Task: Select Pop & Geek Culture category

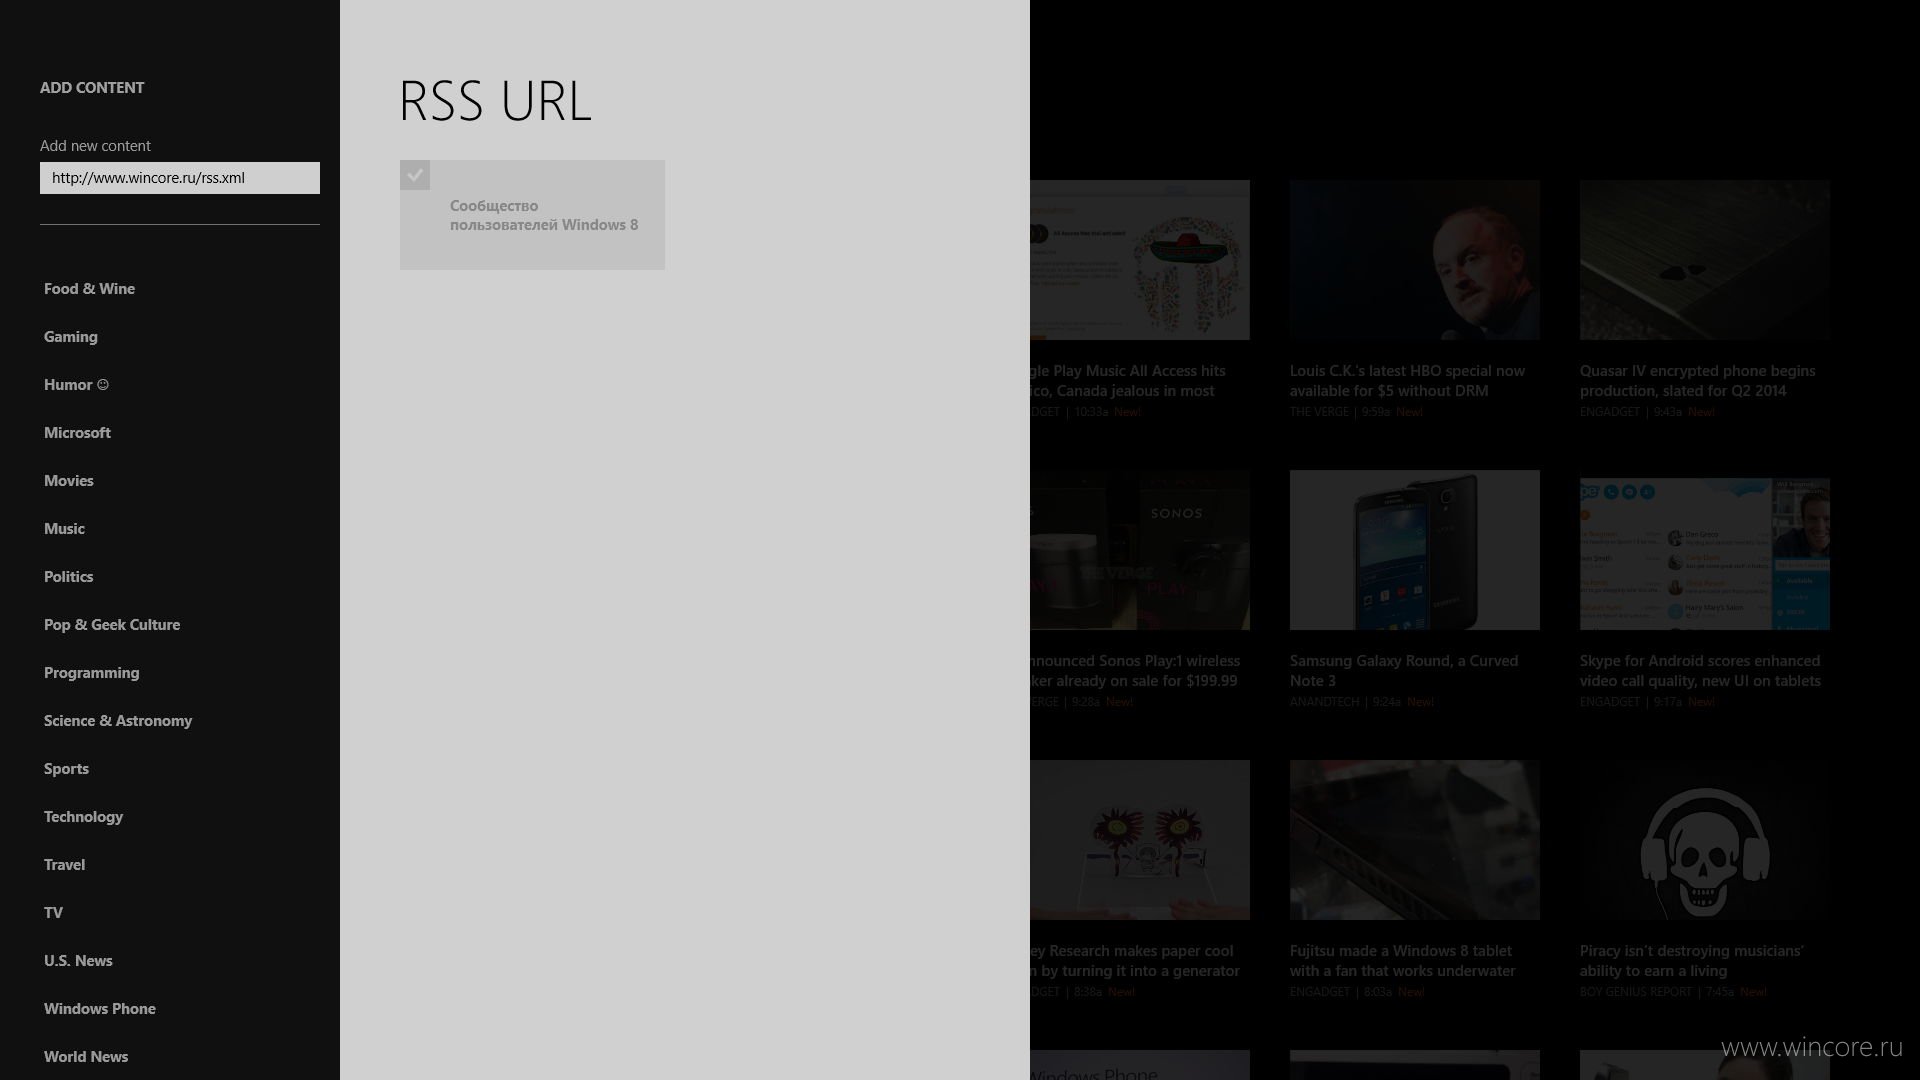Action: [112, 625]
